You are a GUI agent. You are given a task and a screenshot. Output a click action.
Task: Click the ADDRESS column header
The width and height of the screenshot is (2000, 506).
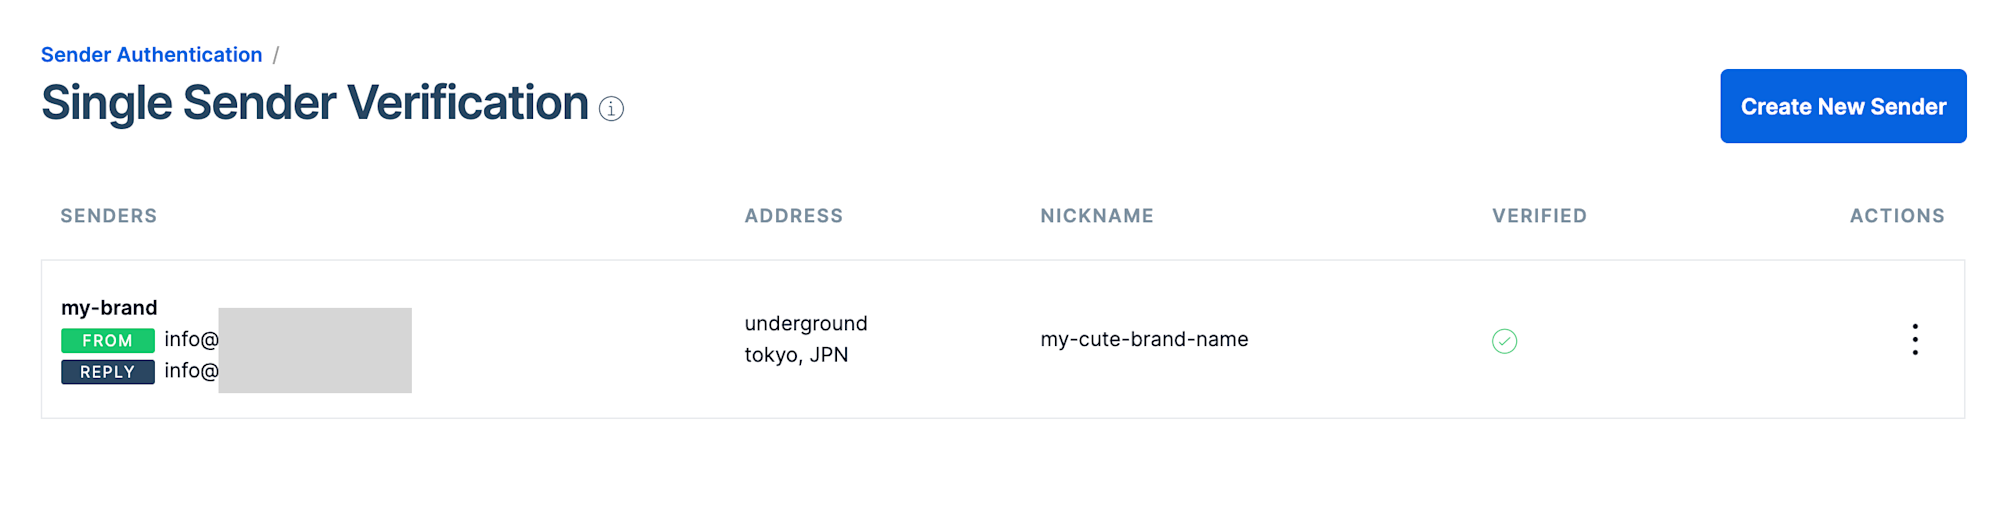794,216
